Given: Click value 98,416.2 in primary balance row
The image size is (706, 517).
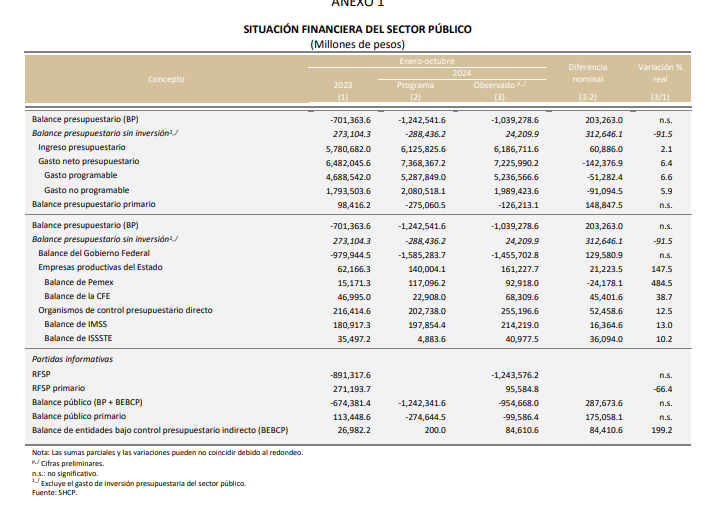Looking at the screenshot, I should click(353, 205).
